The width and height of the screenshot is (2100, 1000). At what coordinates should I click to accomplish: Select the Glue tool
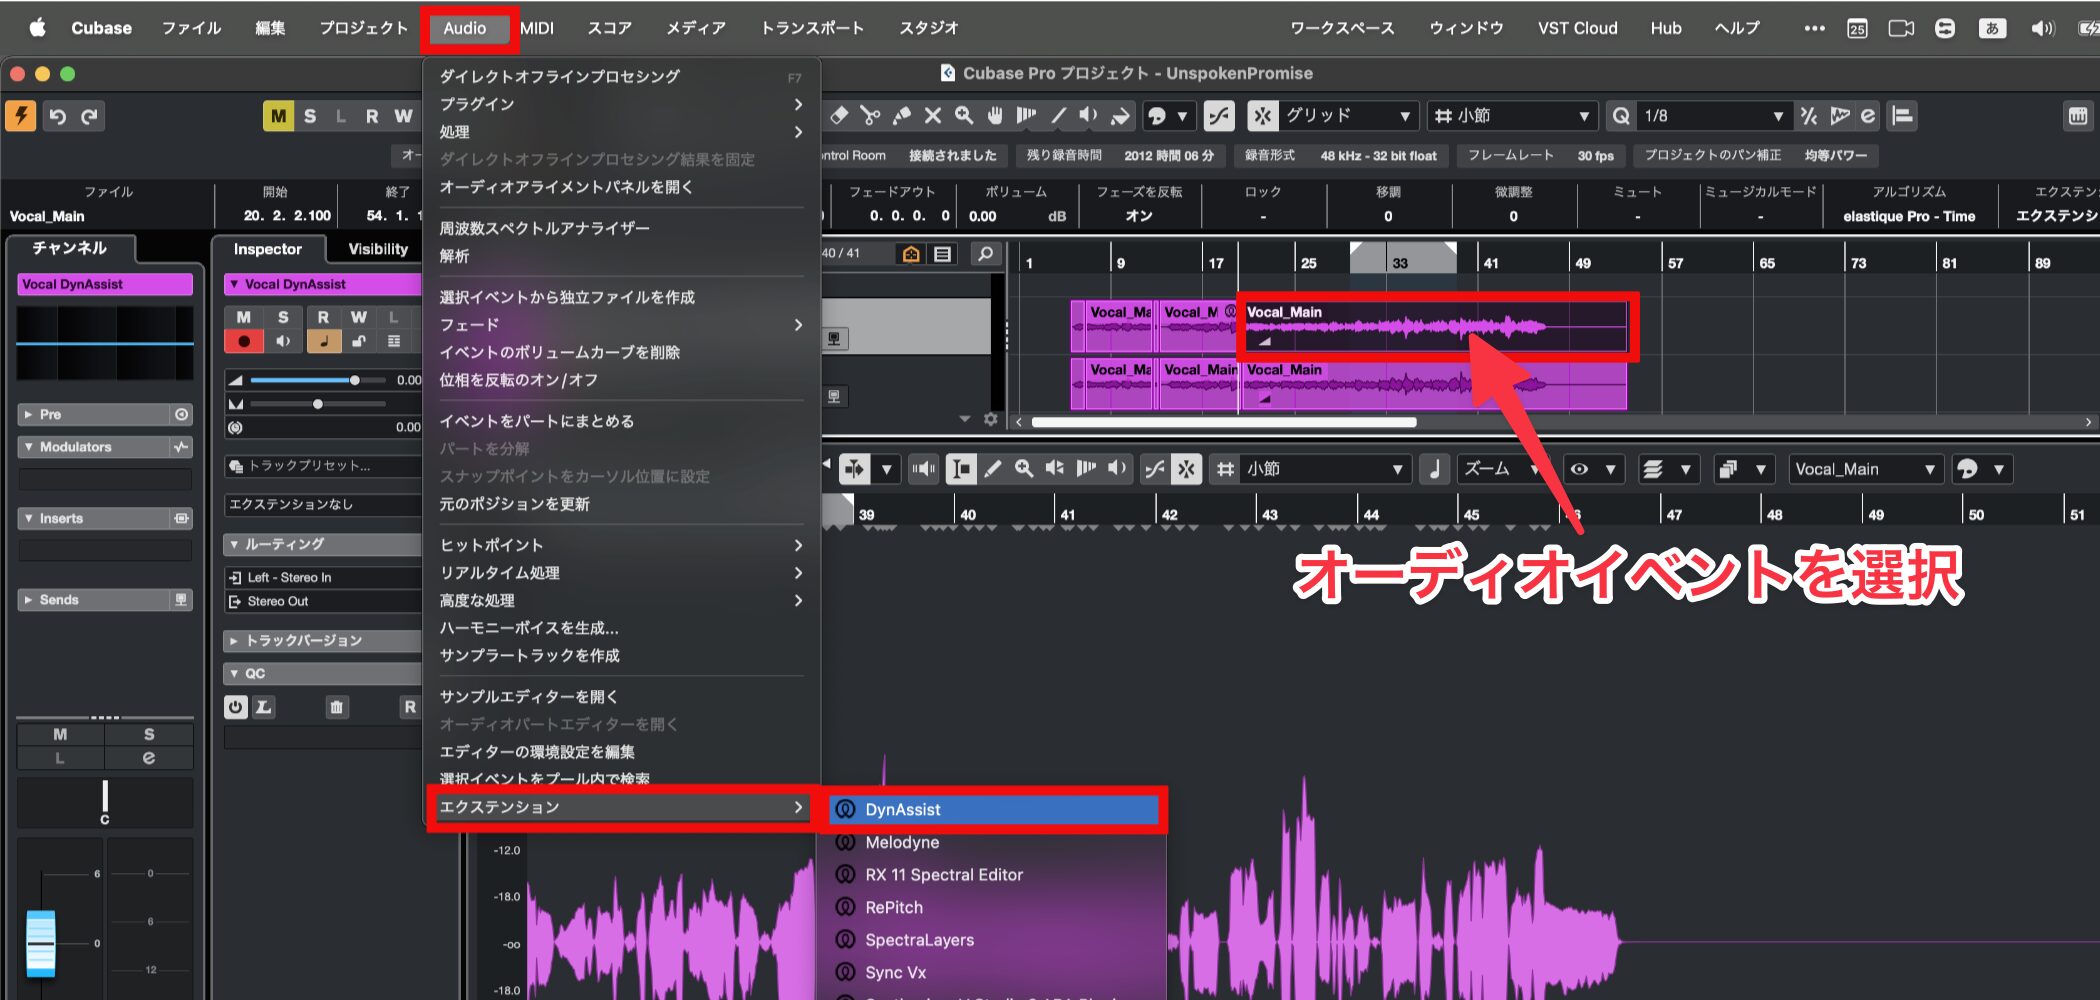[x=901, y=116]
